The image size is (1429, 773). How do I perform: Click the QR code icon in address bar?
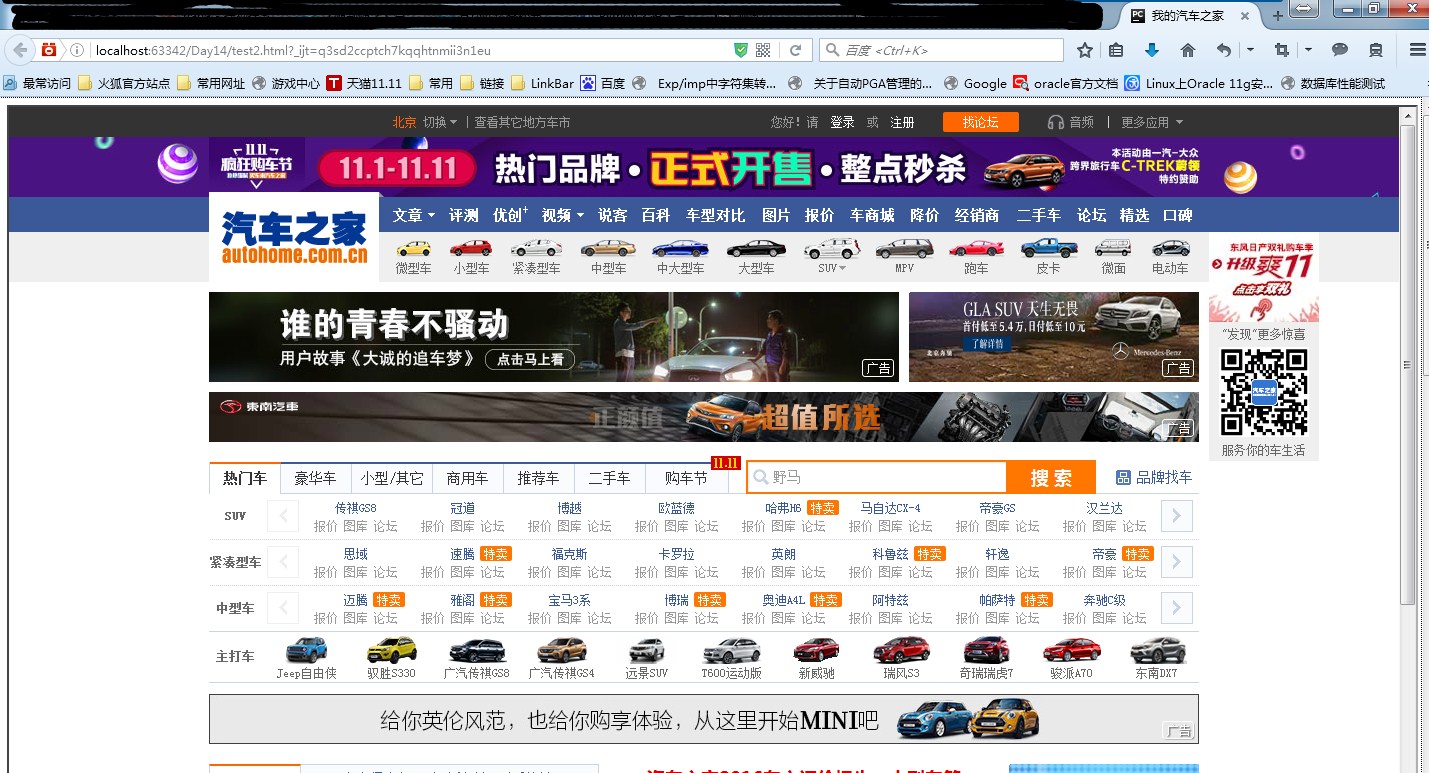(x=763, y=50)
